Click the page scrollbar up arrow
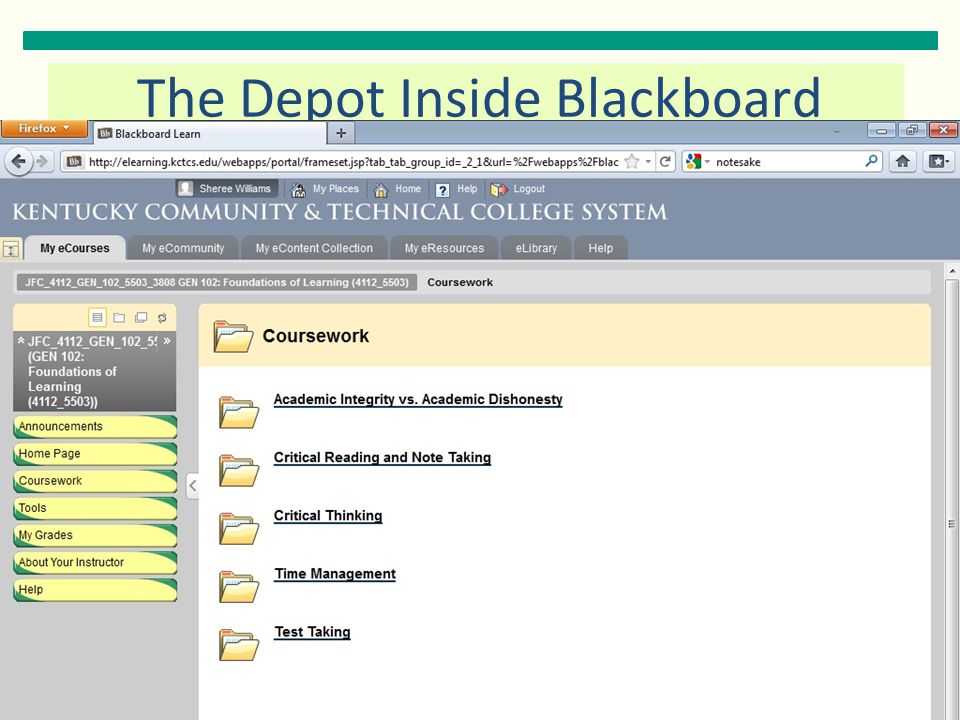 (x=952, y=271)
